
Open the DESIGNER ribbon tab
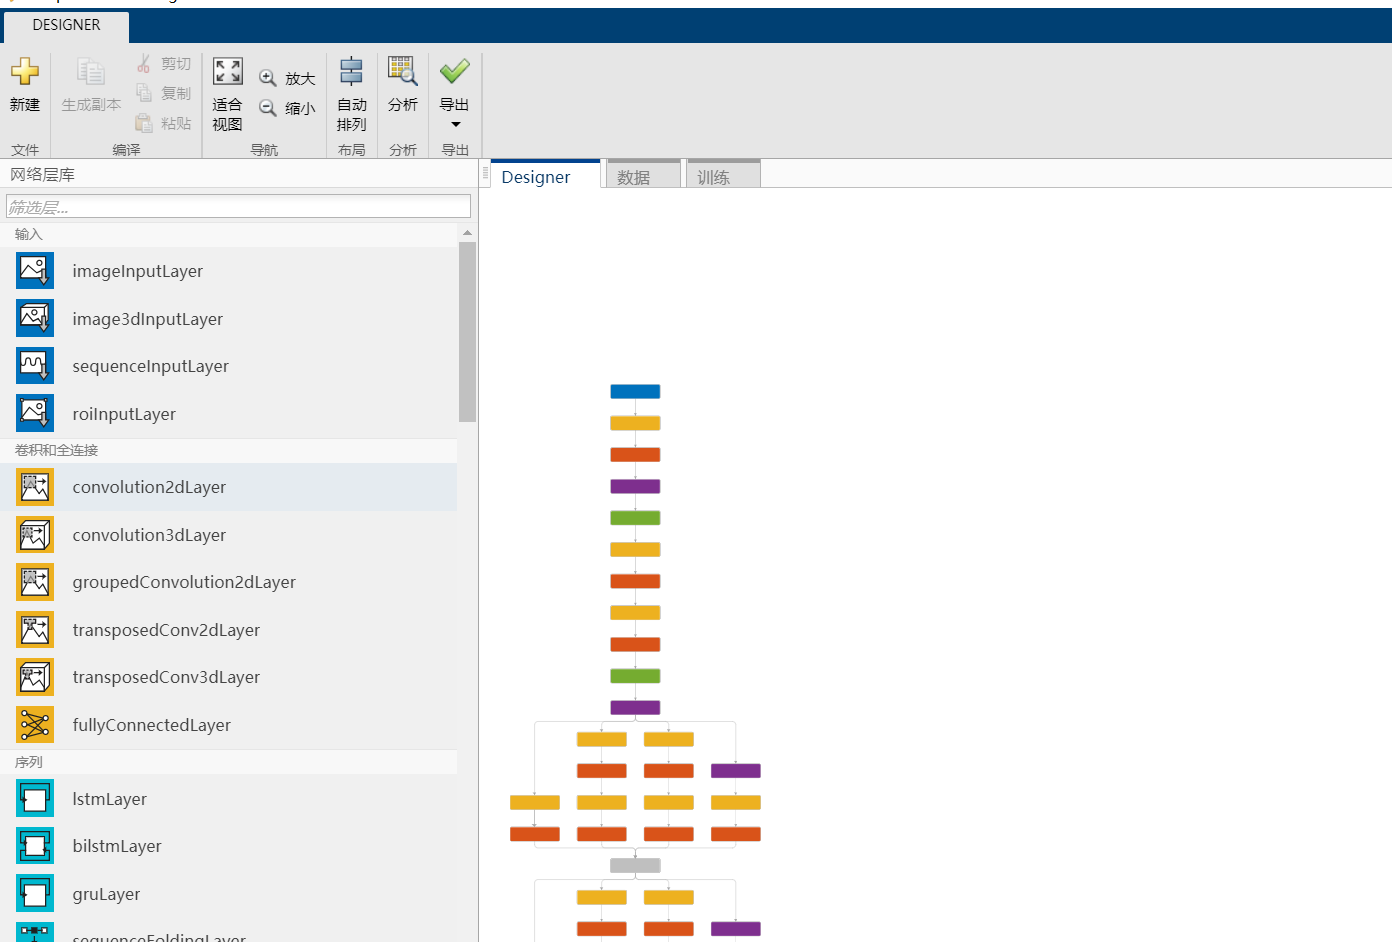(x=66, y=26)
